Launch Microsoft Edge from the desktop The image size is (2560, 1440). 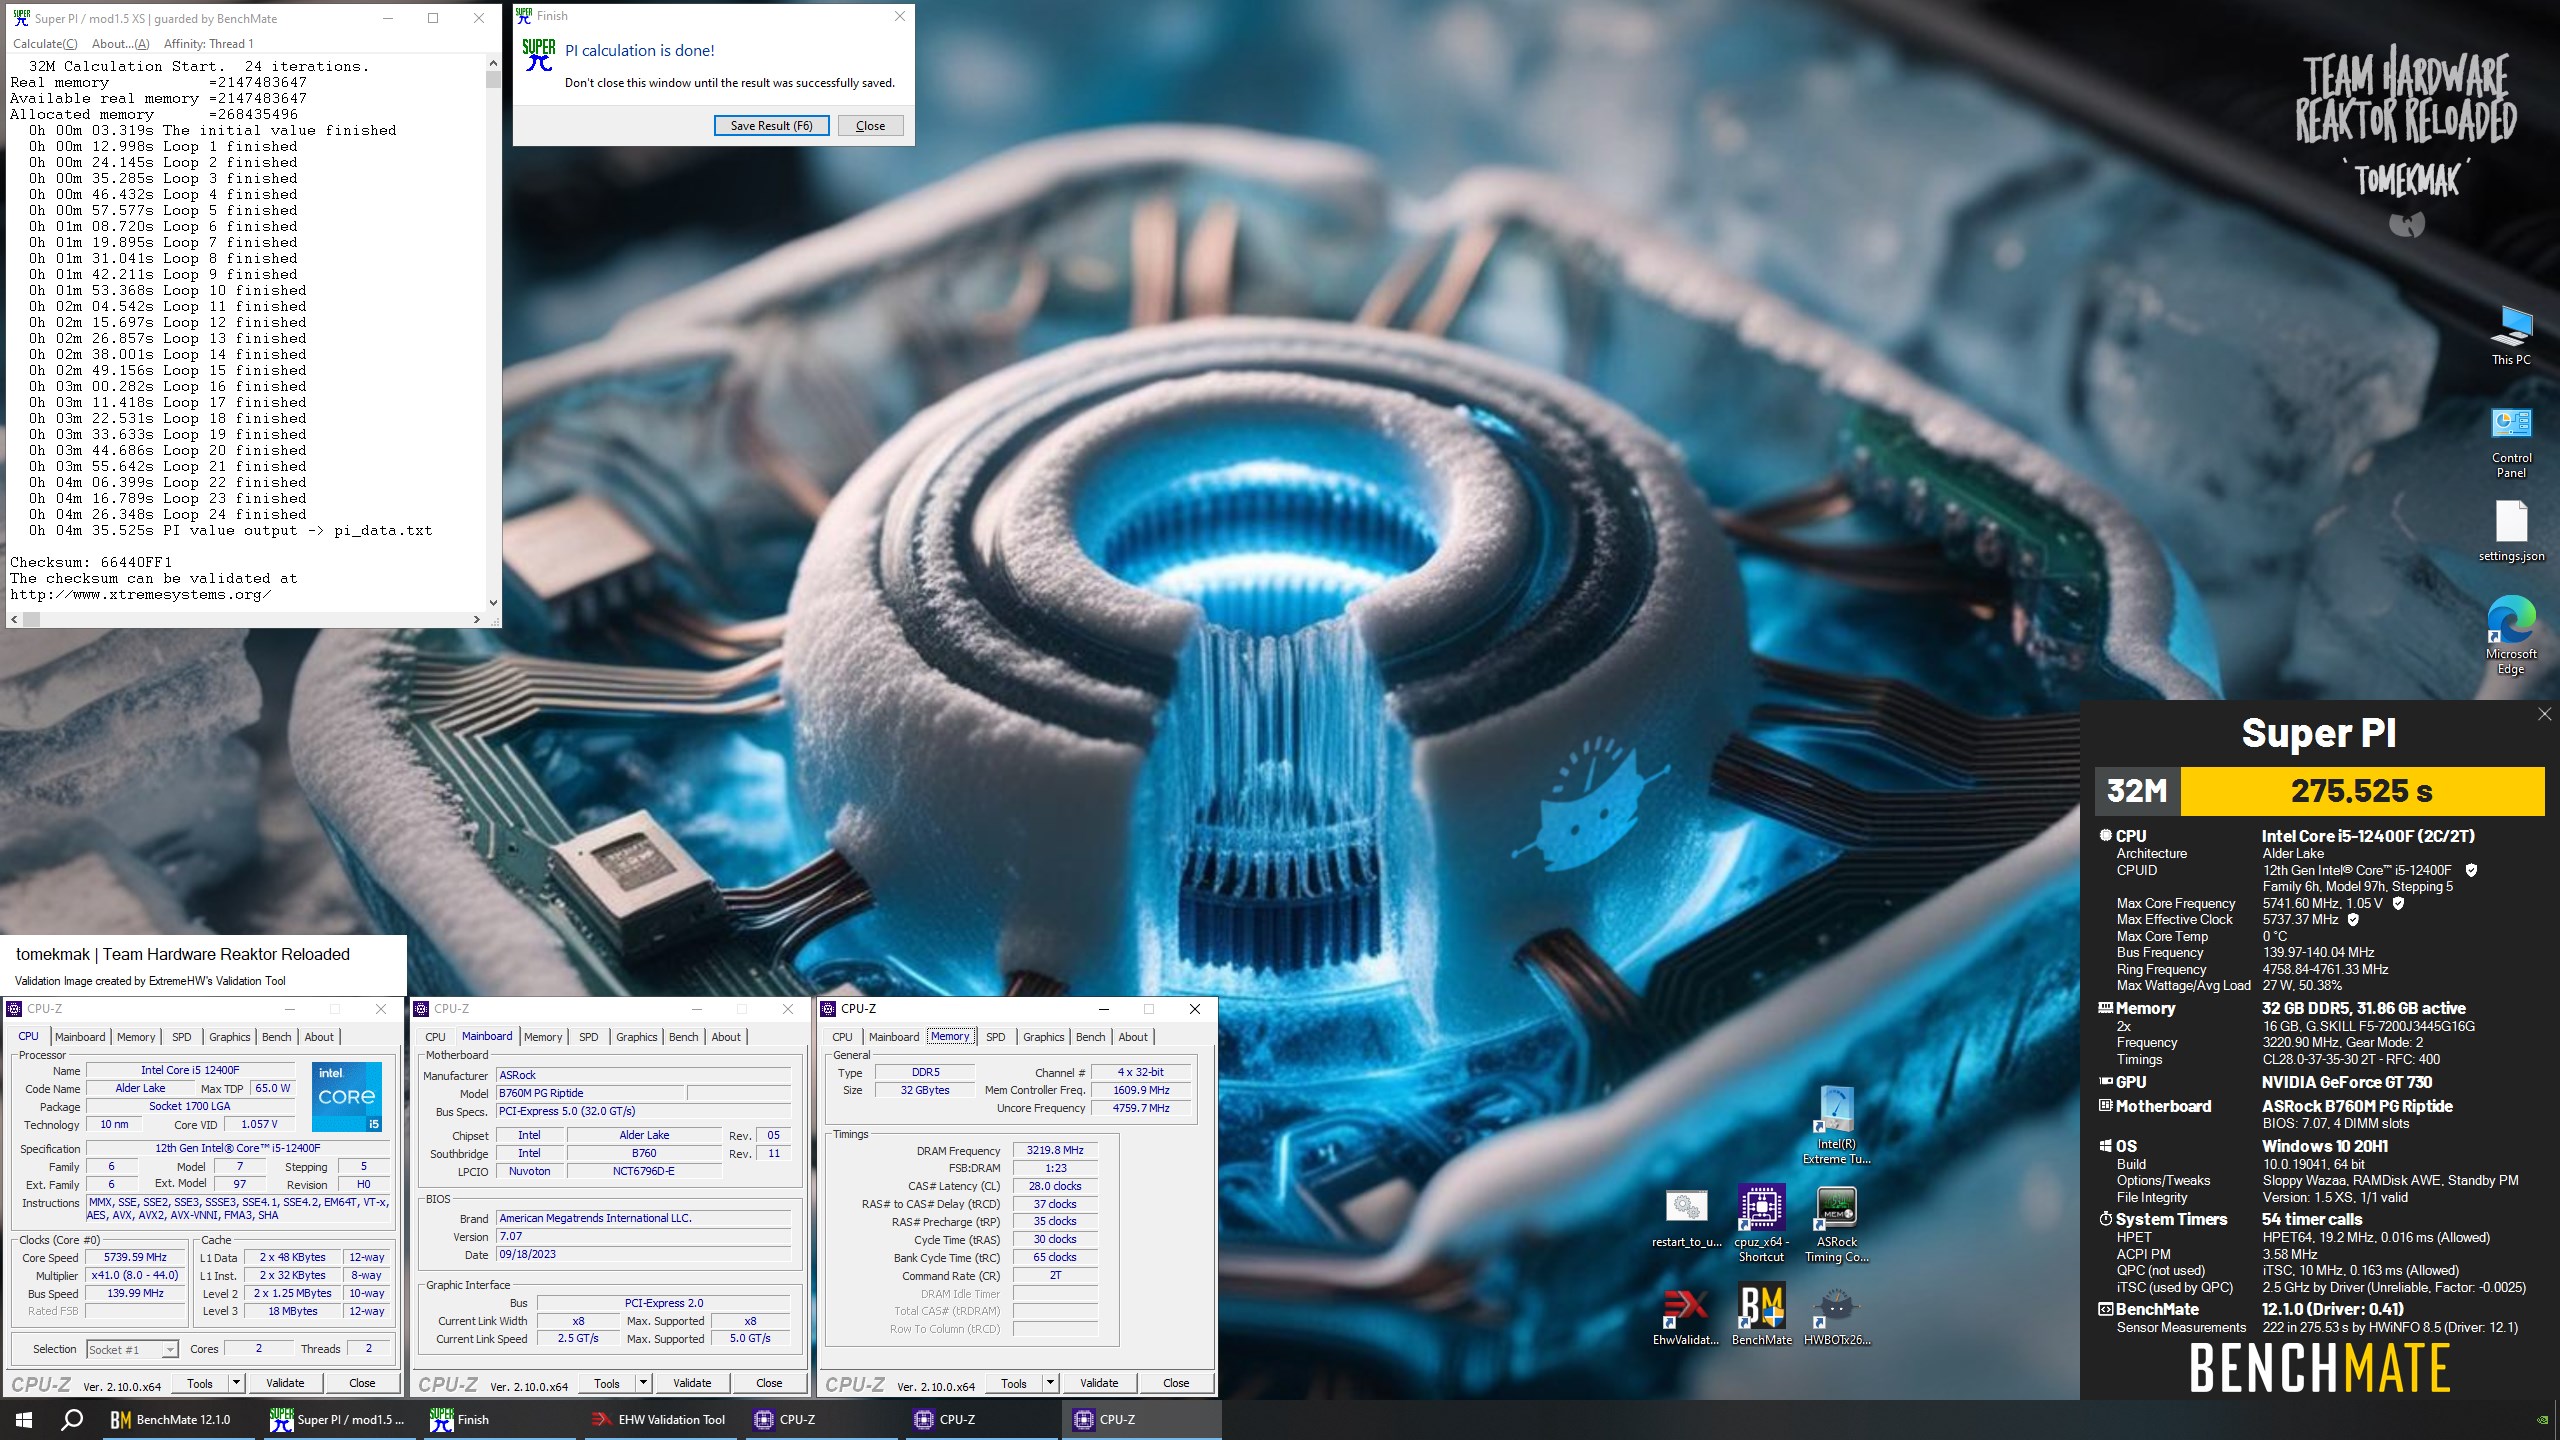[2510, 635]
